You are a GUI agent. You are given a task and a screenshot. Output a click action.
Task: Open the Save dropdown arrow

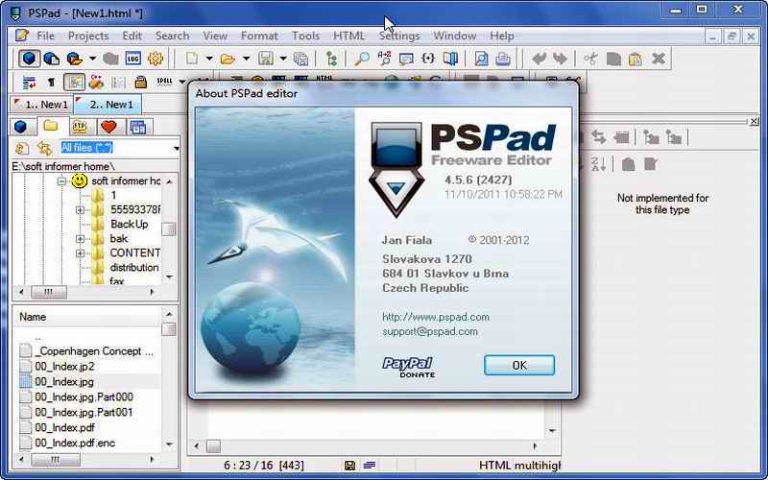[283, 59]
